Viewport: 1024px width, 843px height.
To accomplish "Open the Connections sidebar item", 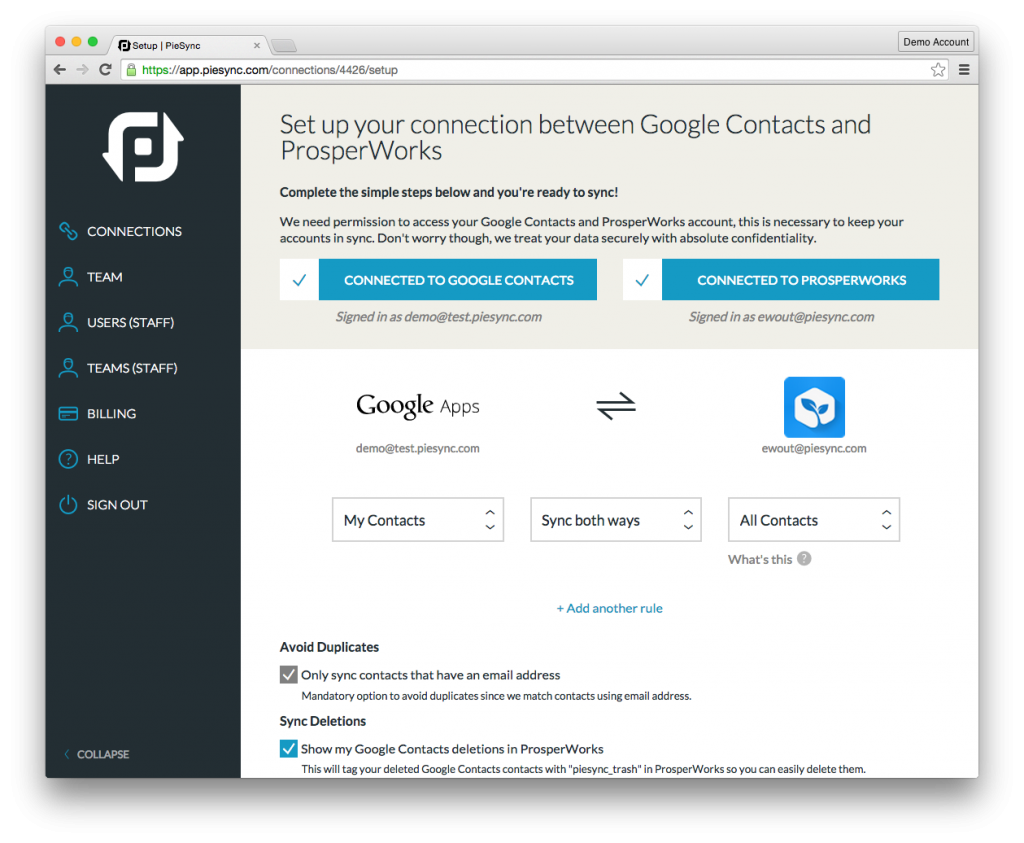I will point(121,231).
